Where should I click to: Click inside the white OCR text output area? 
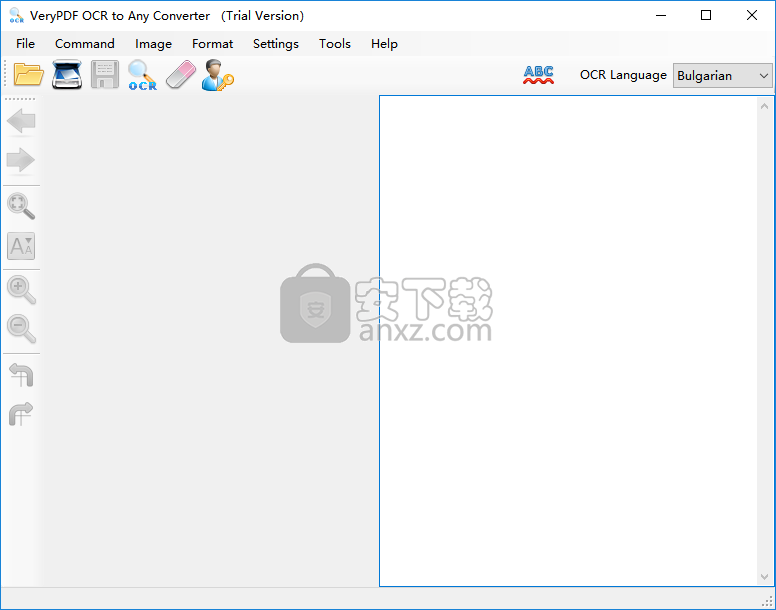pos(568,341)
